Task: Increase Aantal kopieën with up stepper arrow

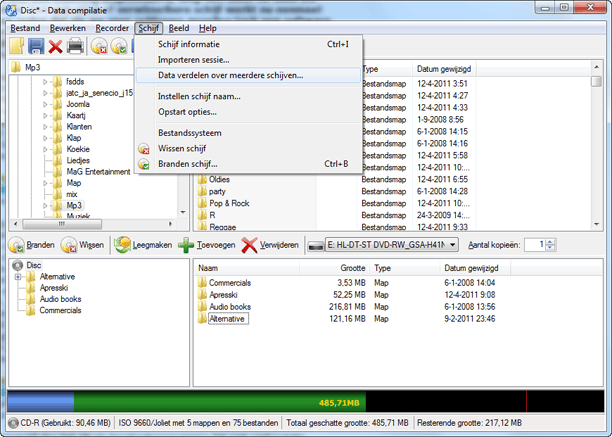Action: pyautogui.click(x=550, y=242)
